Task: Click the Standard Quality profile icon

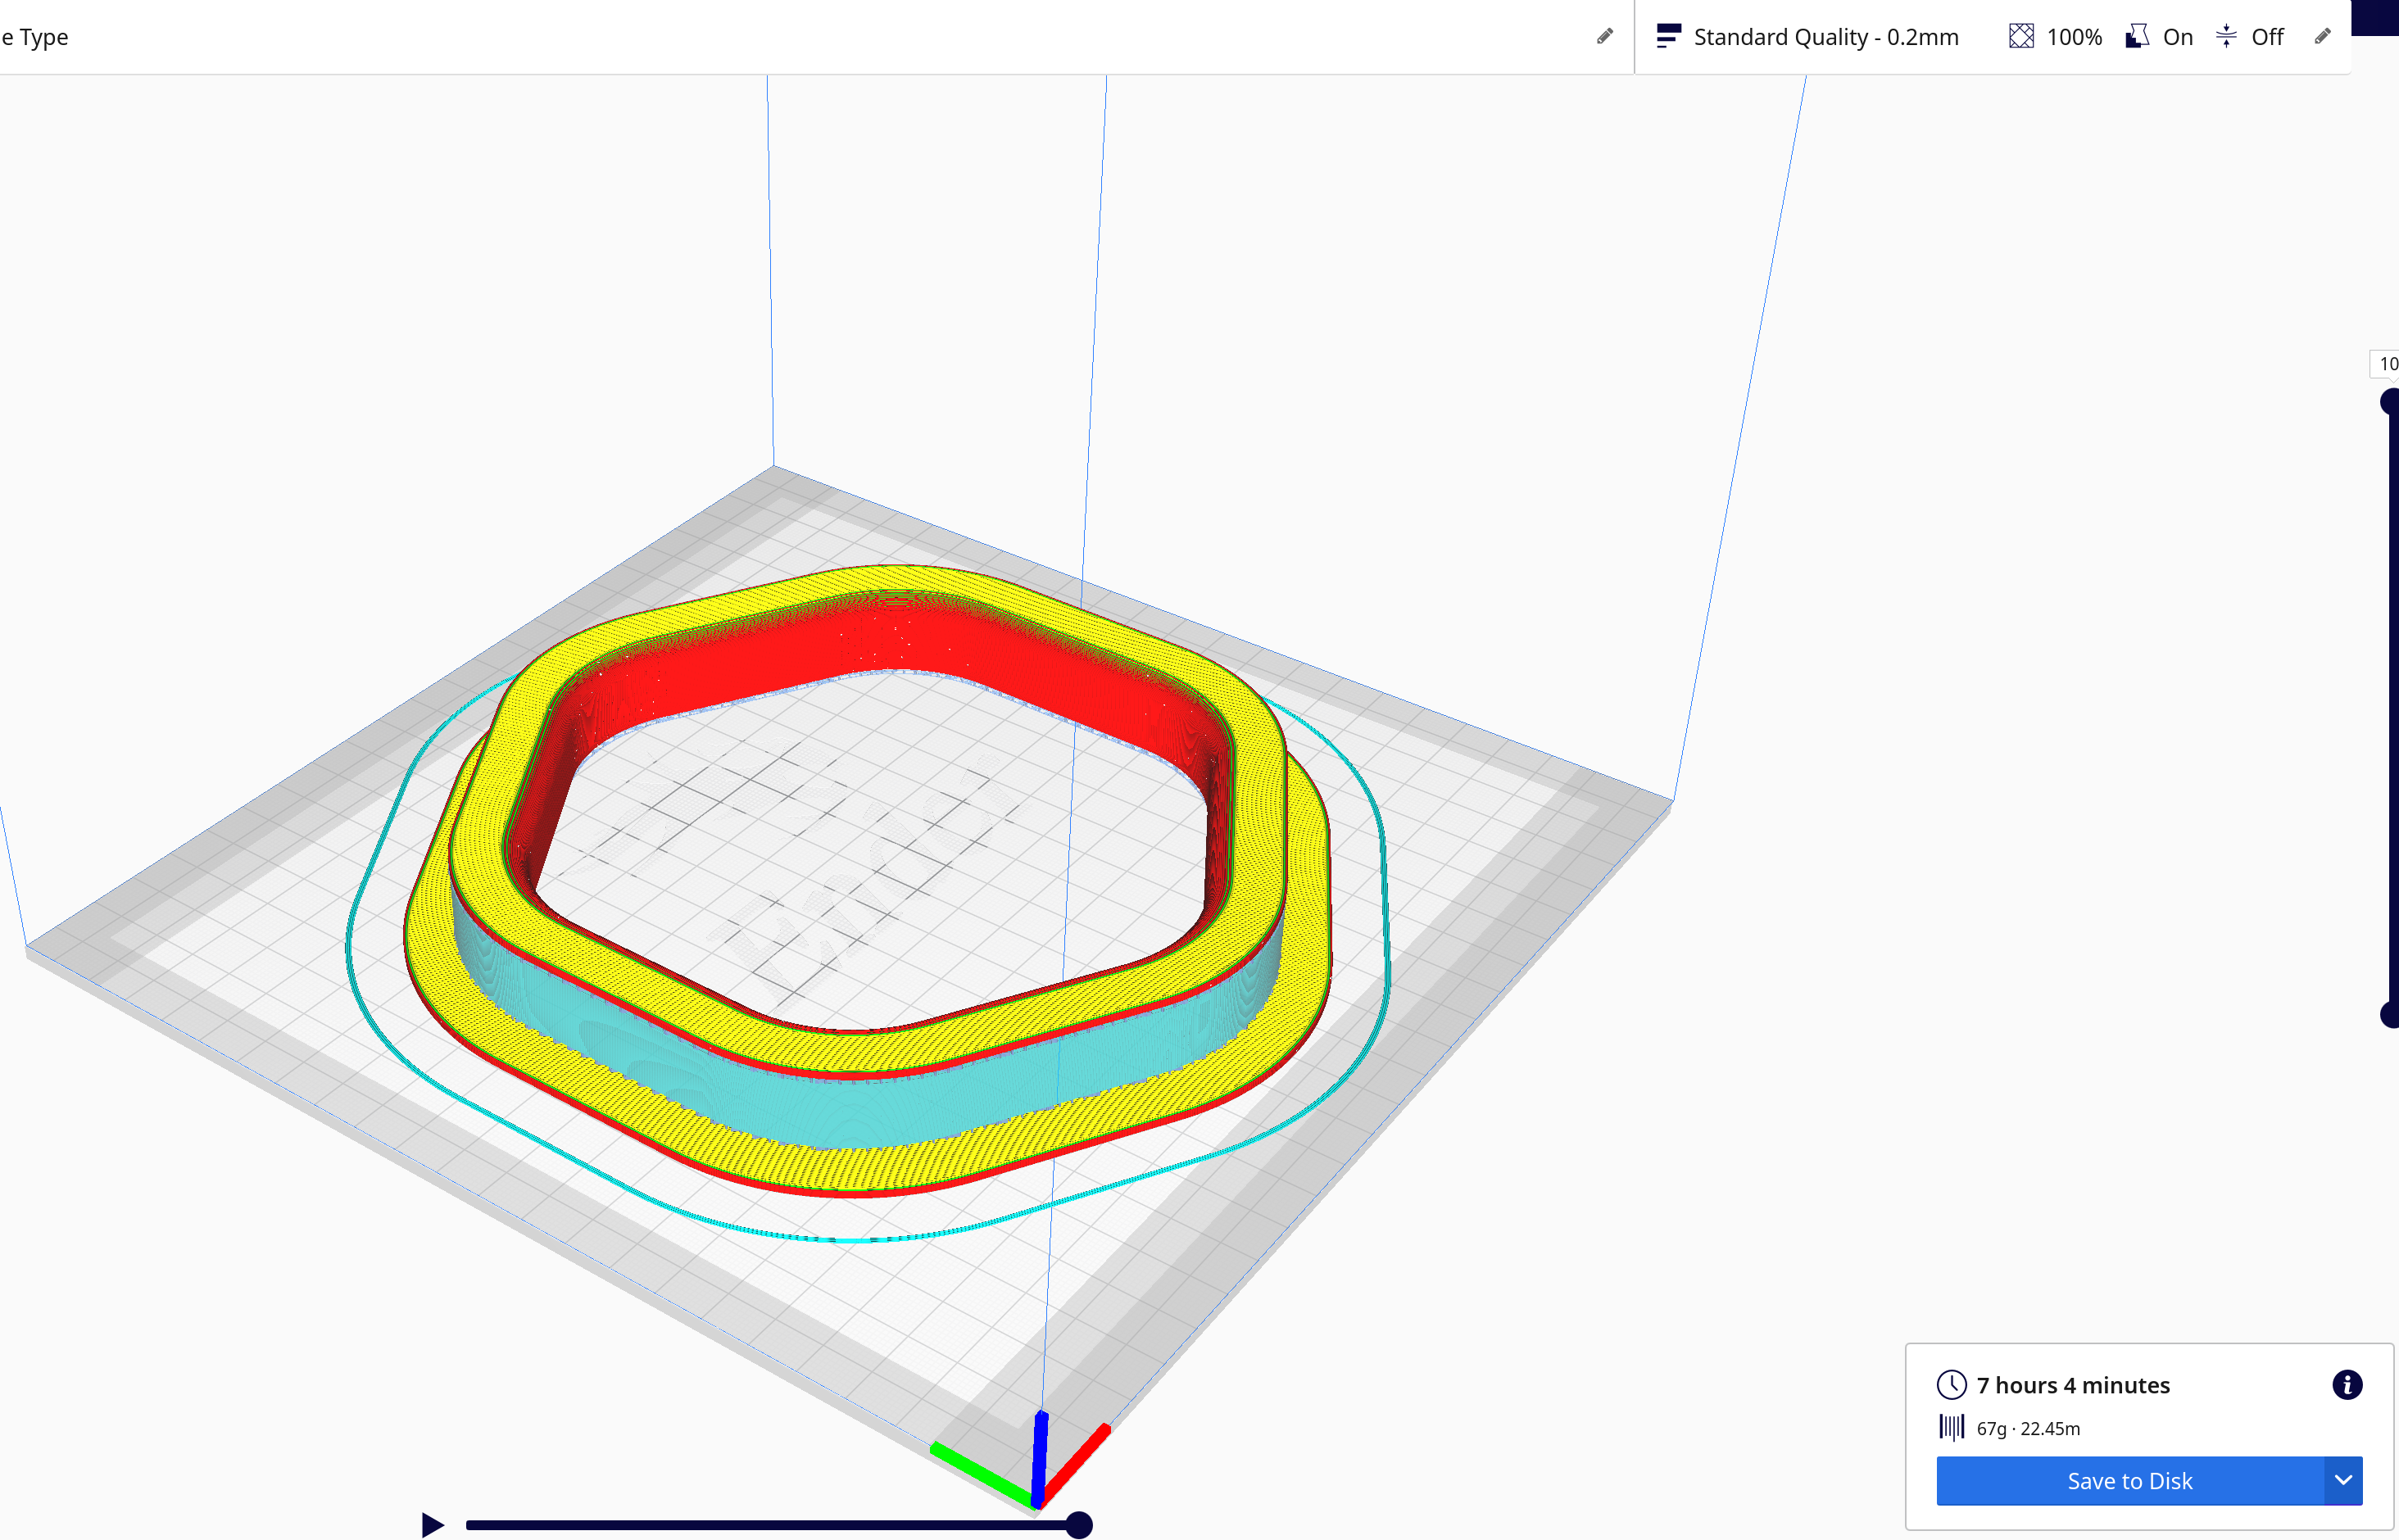Action: (x=1668, y=37)
